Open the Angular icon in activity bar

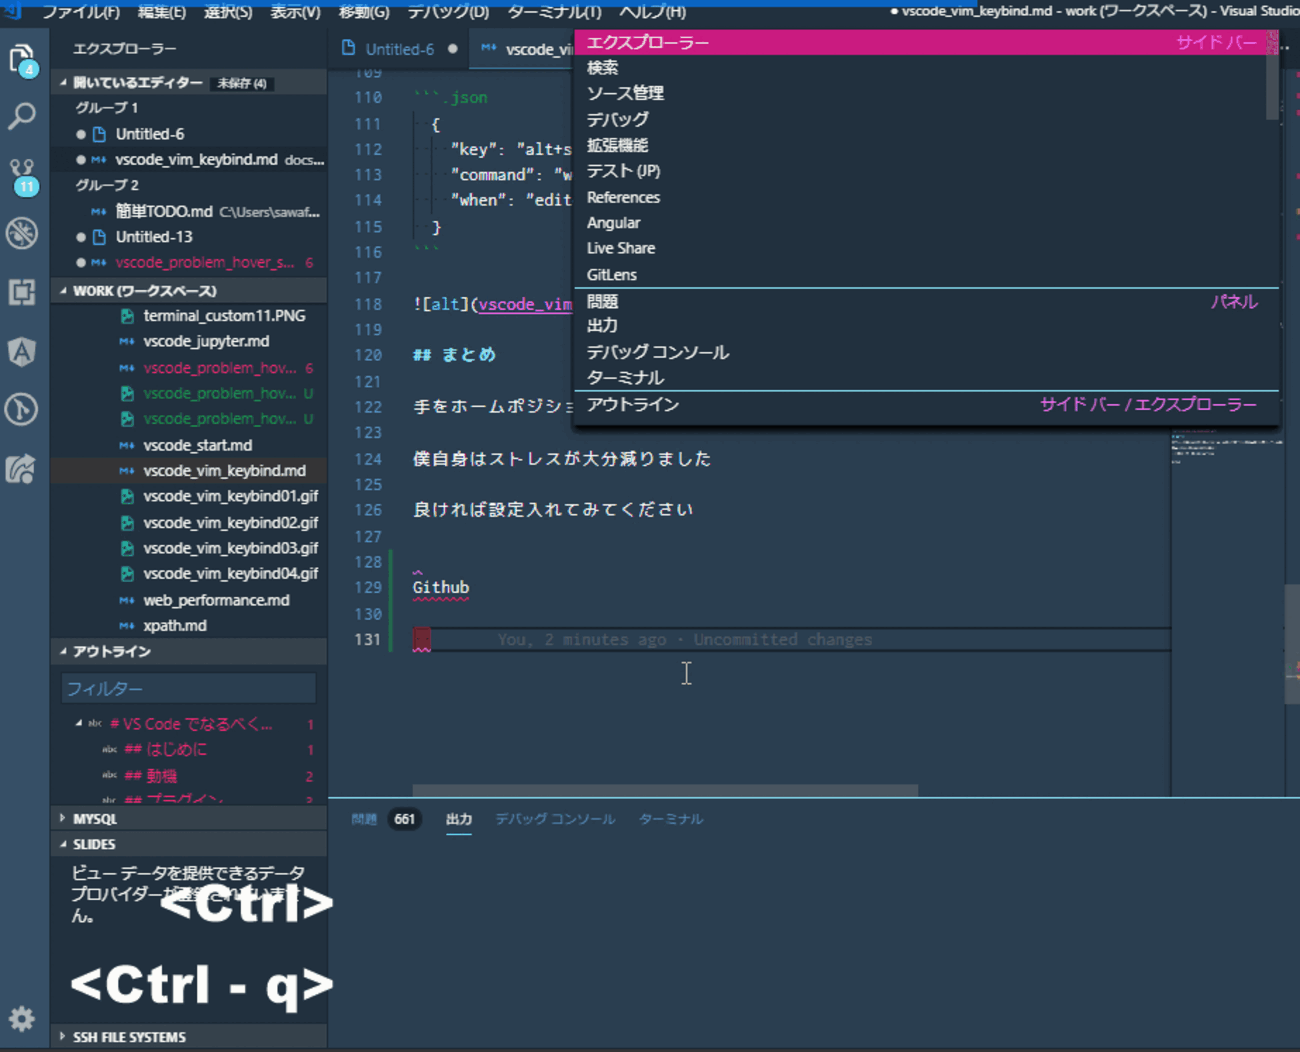pos(22,351)
